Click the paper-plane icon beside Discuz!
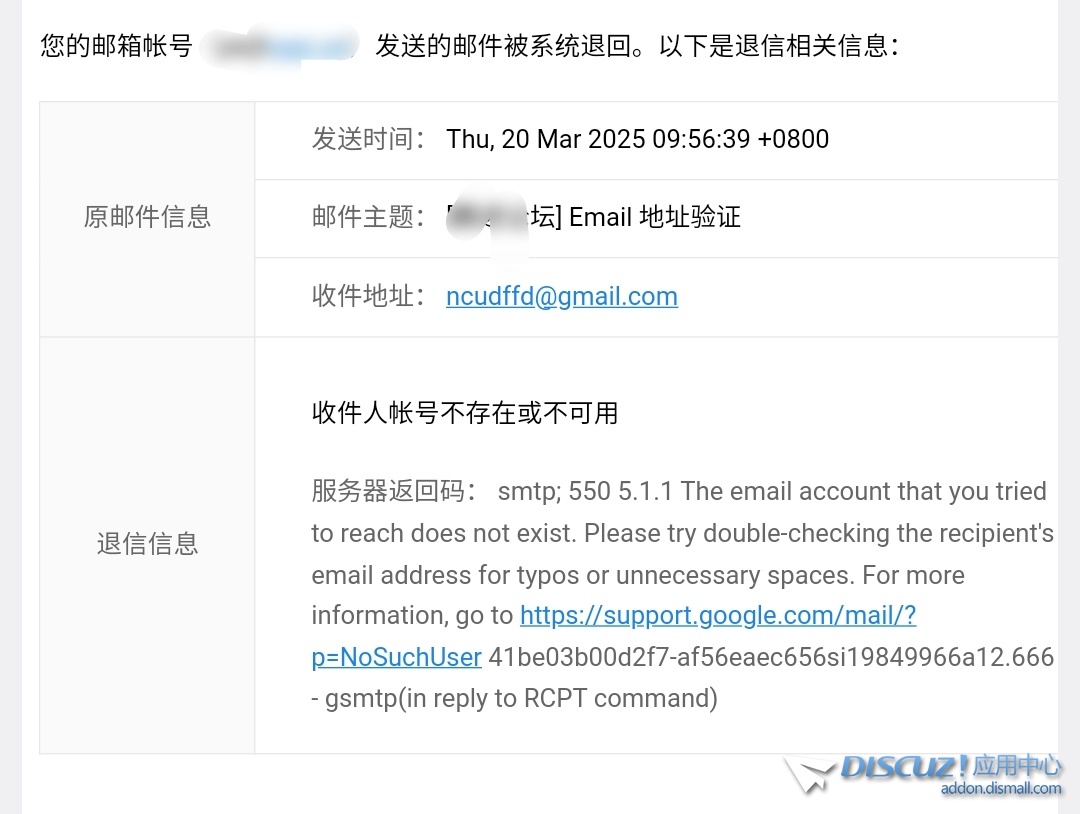Image resolution: width=1080 pixels, height=814 pixels. [808, 775]
